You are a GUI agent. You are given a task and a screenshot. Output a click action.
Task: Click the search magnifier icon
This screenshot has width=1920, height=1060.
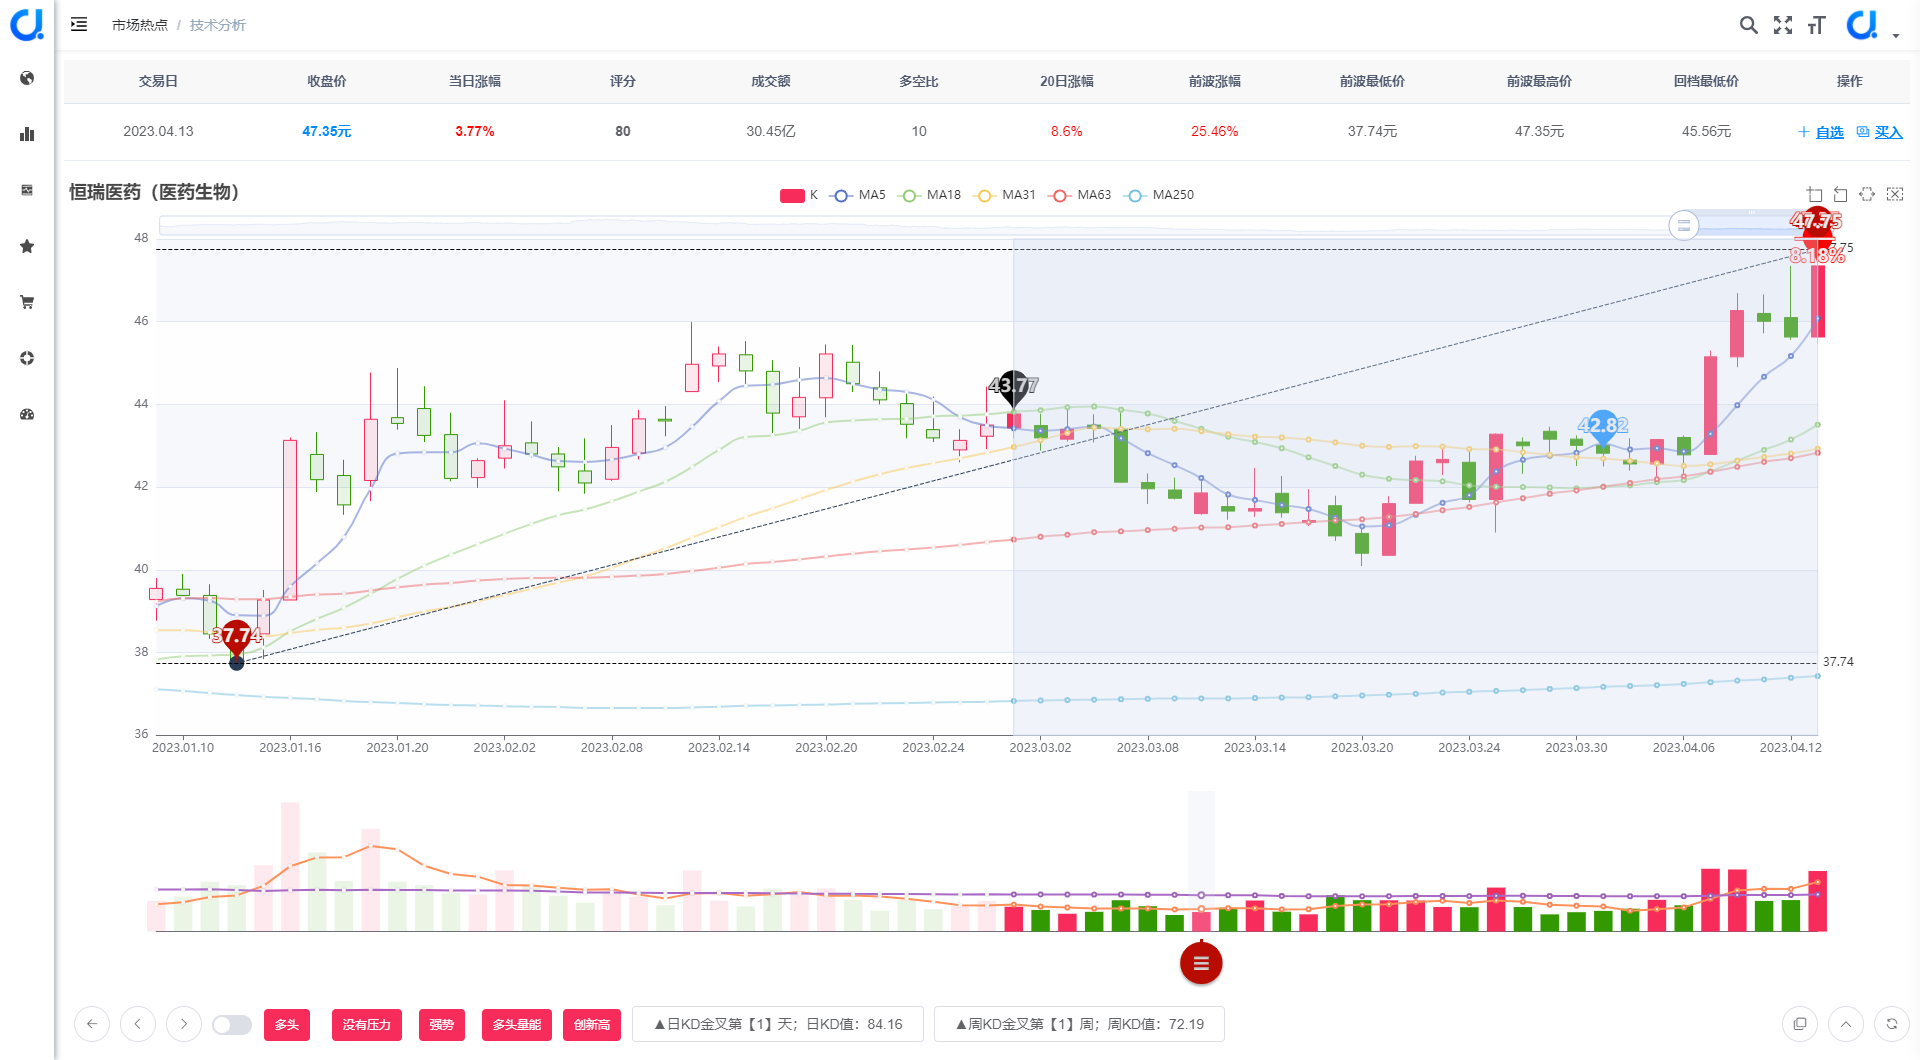1748,25
